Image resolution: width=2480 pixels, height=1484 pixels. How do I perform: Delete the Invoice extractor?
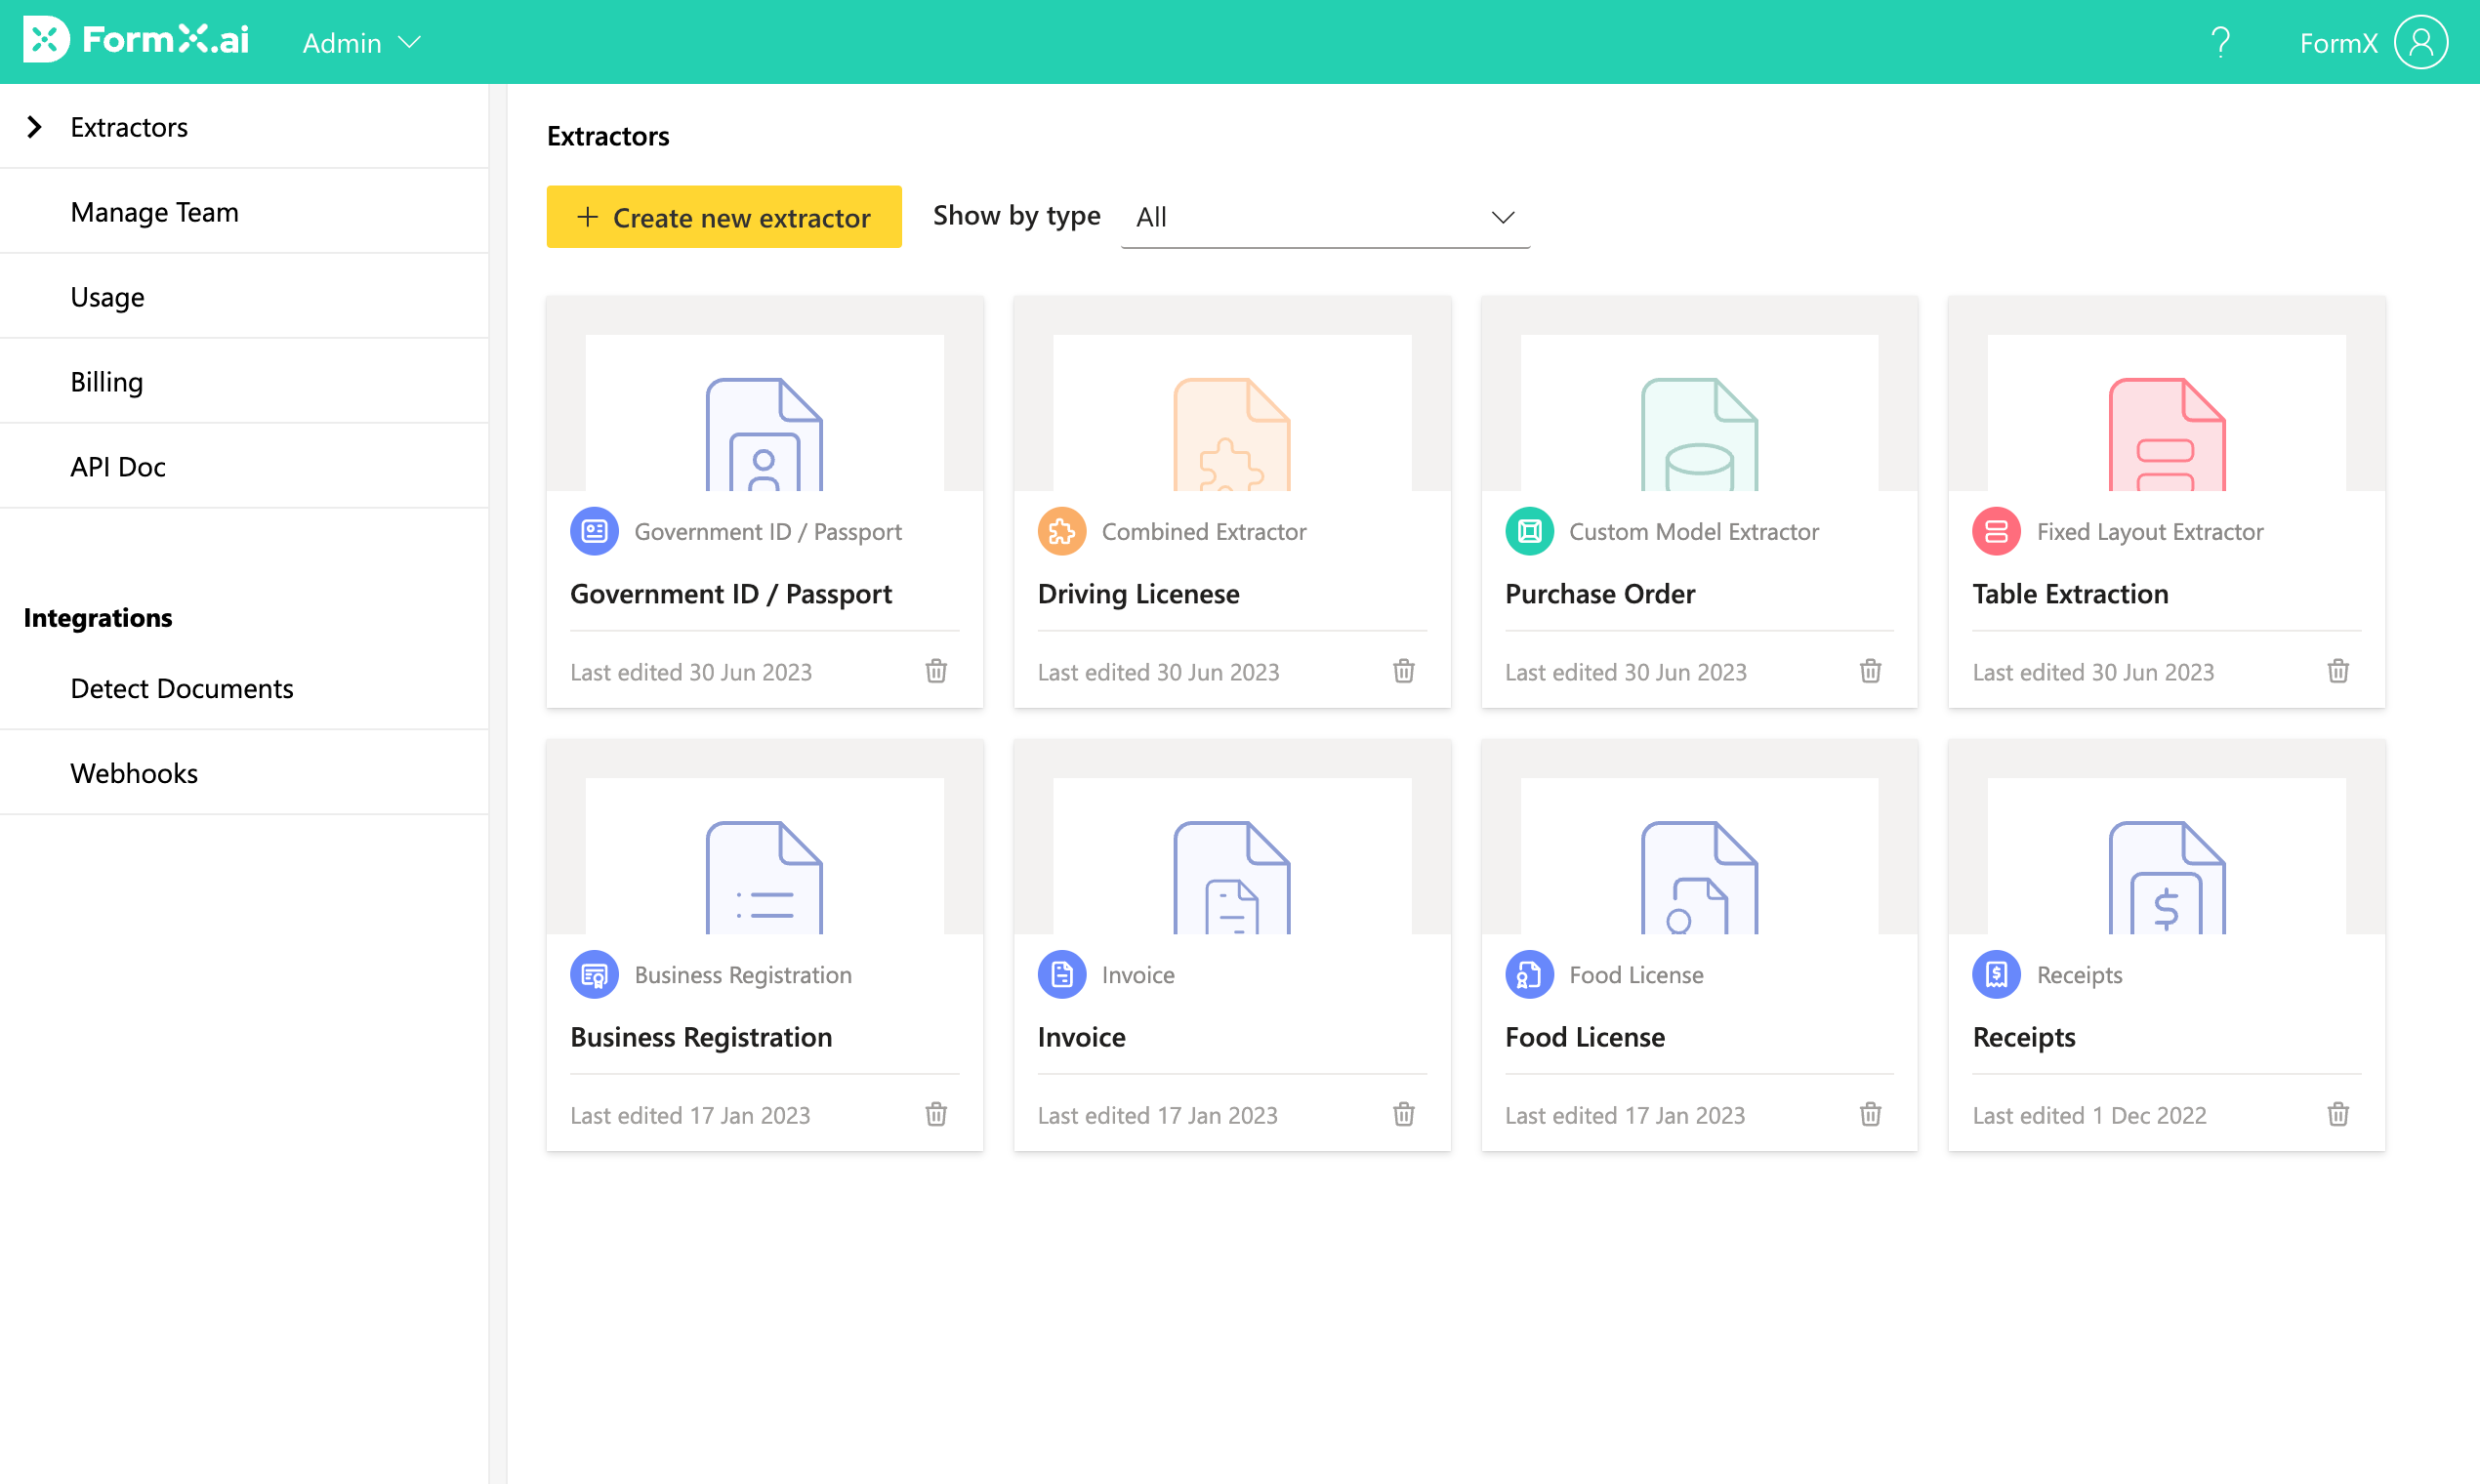[x=1403, y=1114]
